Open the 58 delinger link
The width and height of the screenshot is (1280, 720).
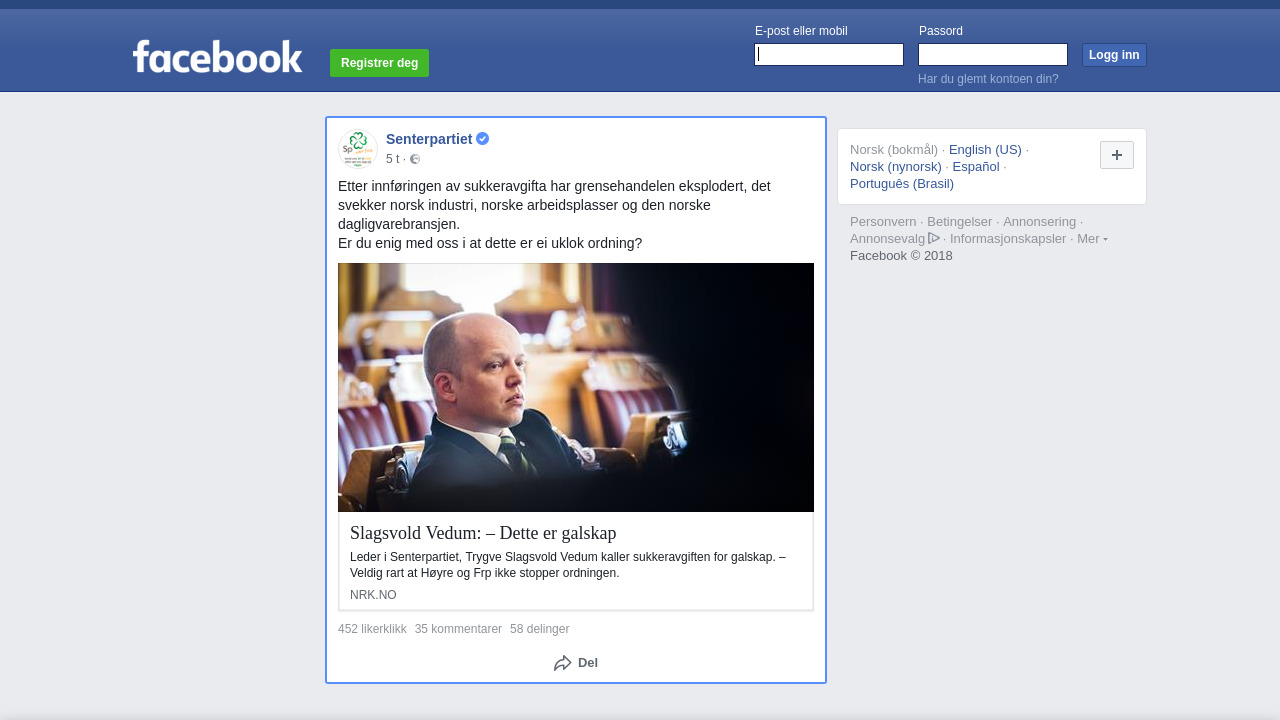point(539,629)
